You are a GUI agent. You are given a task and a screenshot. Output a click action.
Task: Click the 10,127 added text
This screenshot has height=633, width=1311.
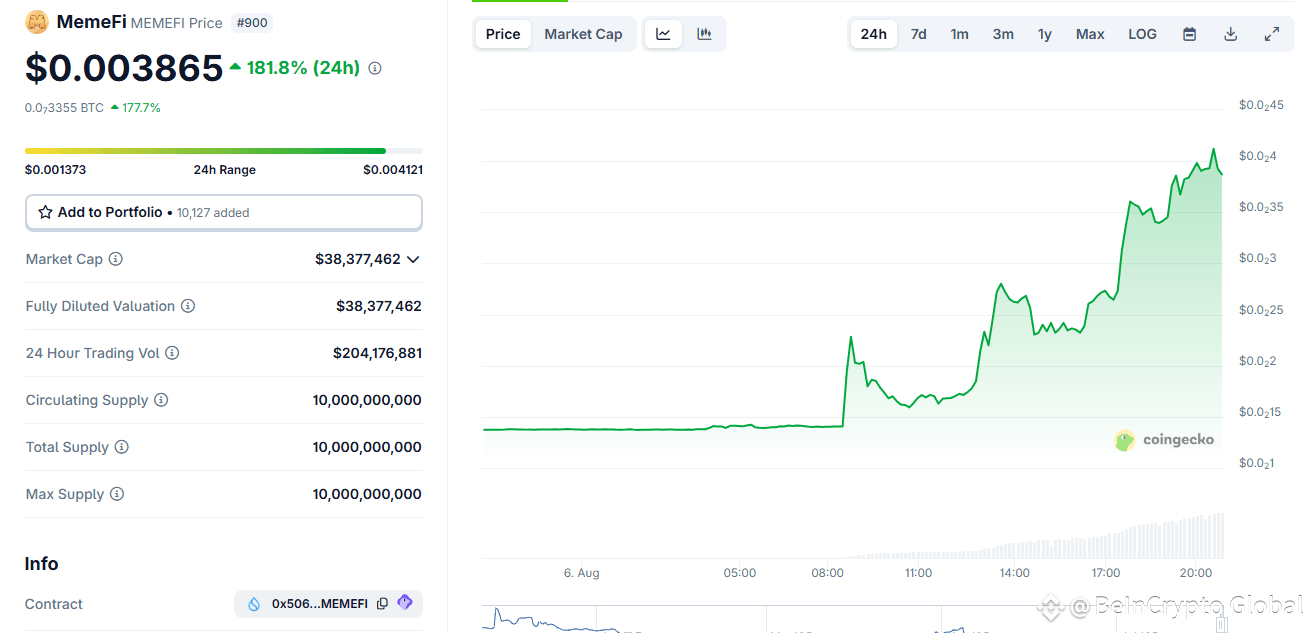(x=213, y=213)
